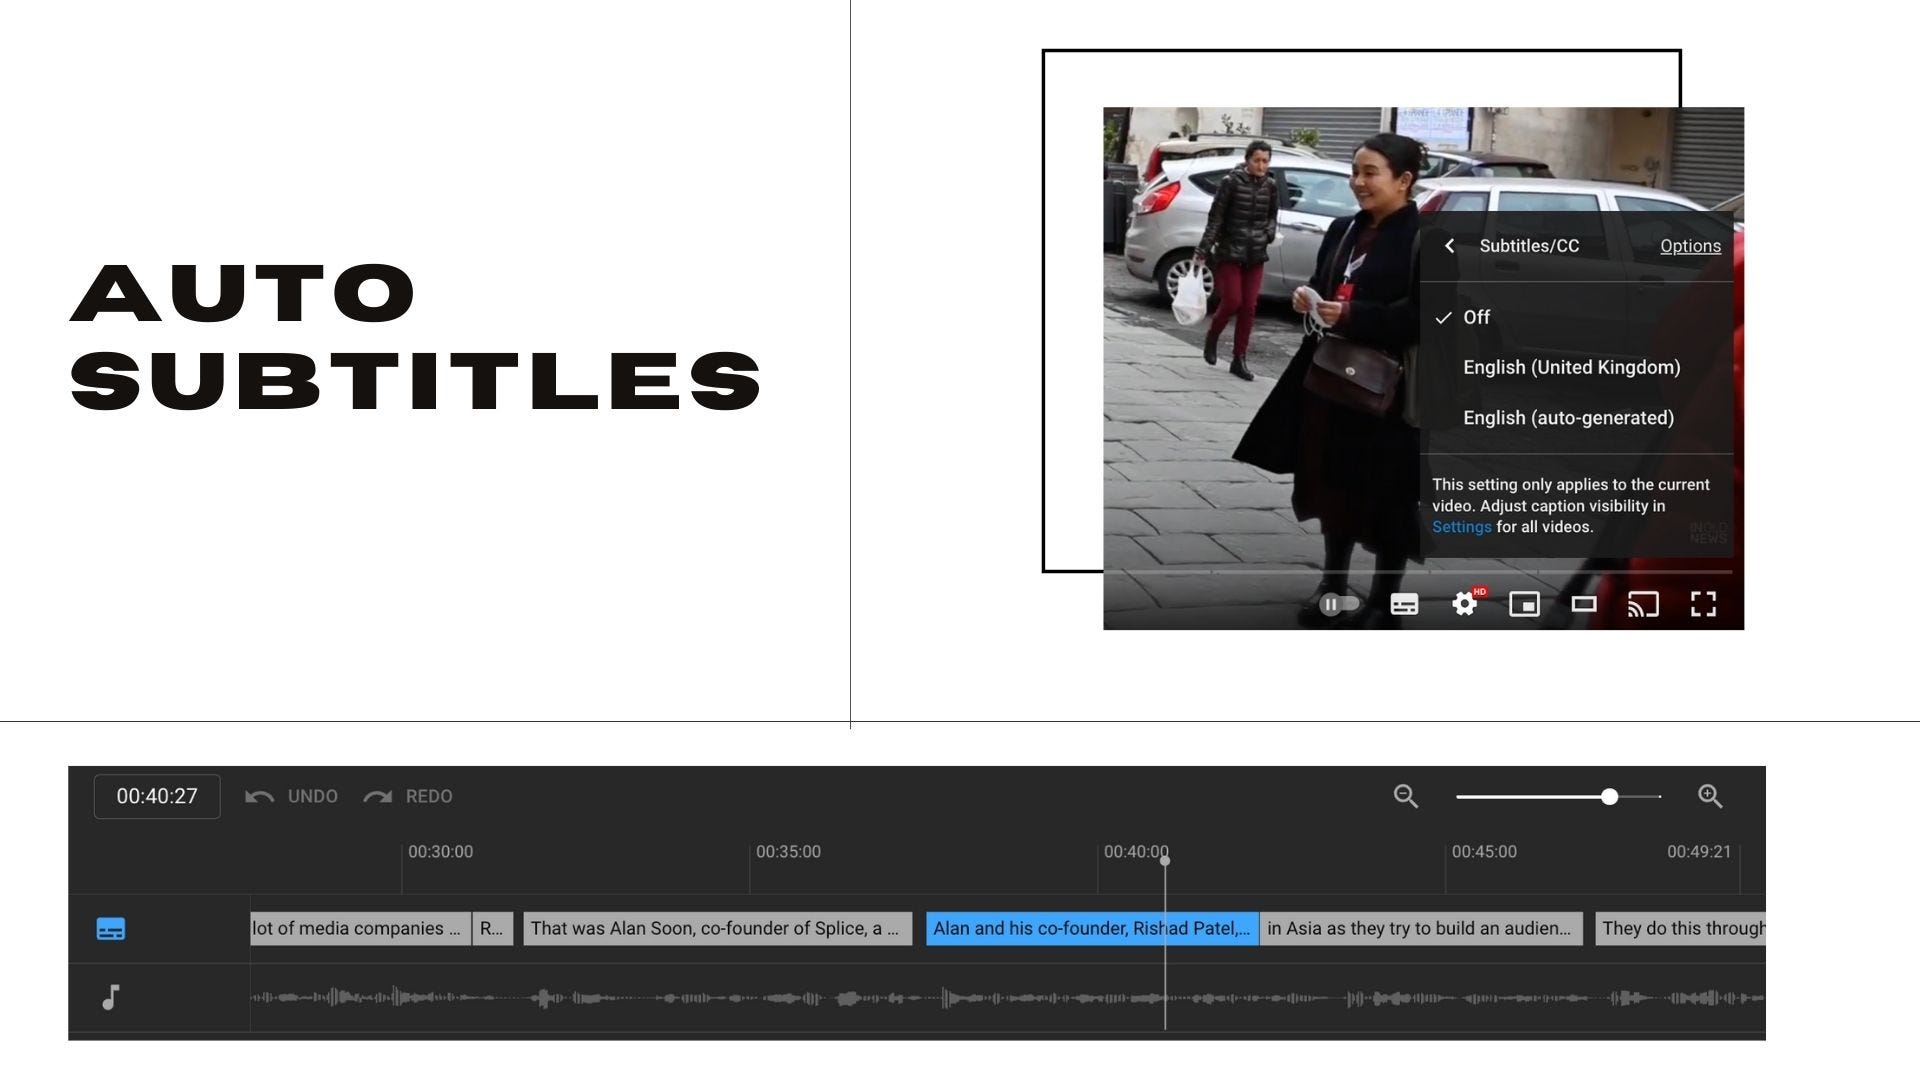Click the cast to TV icon
The image size is (1920, 1080).
pyautogui.click(x=1643, y=604)
